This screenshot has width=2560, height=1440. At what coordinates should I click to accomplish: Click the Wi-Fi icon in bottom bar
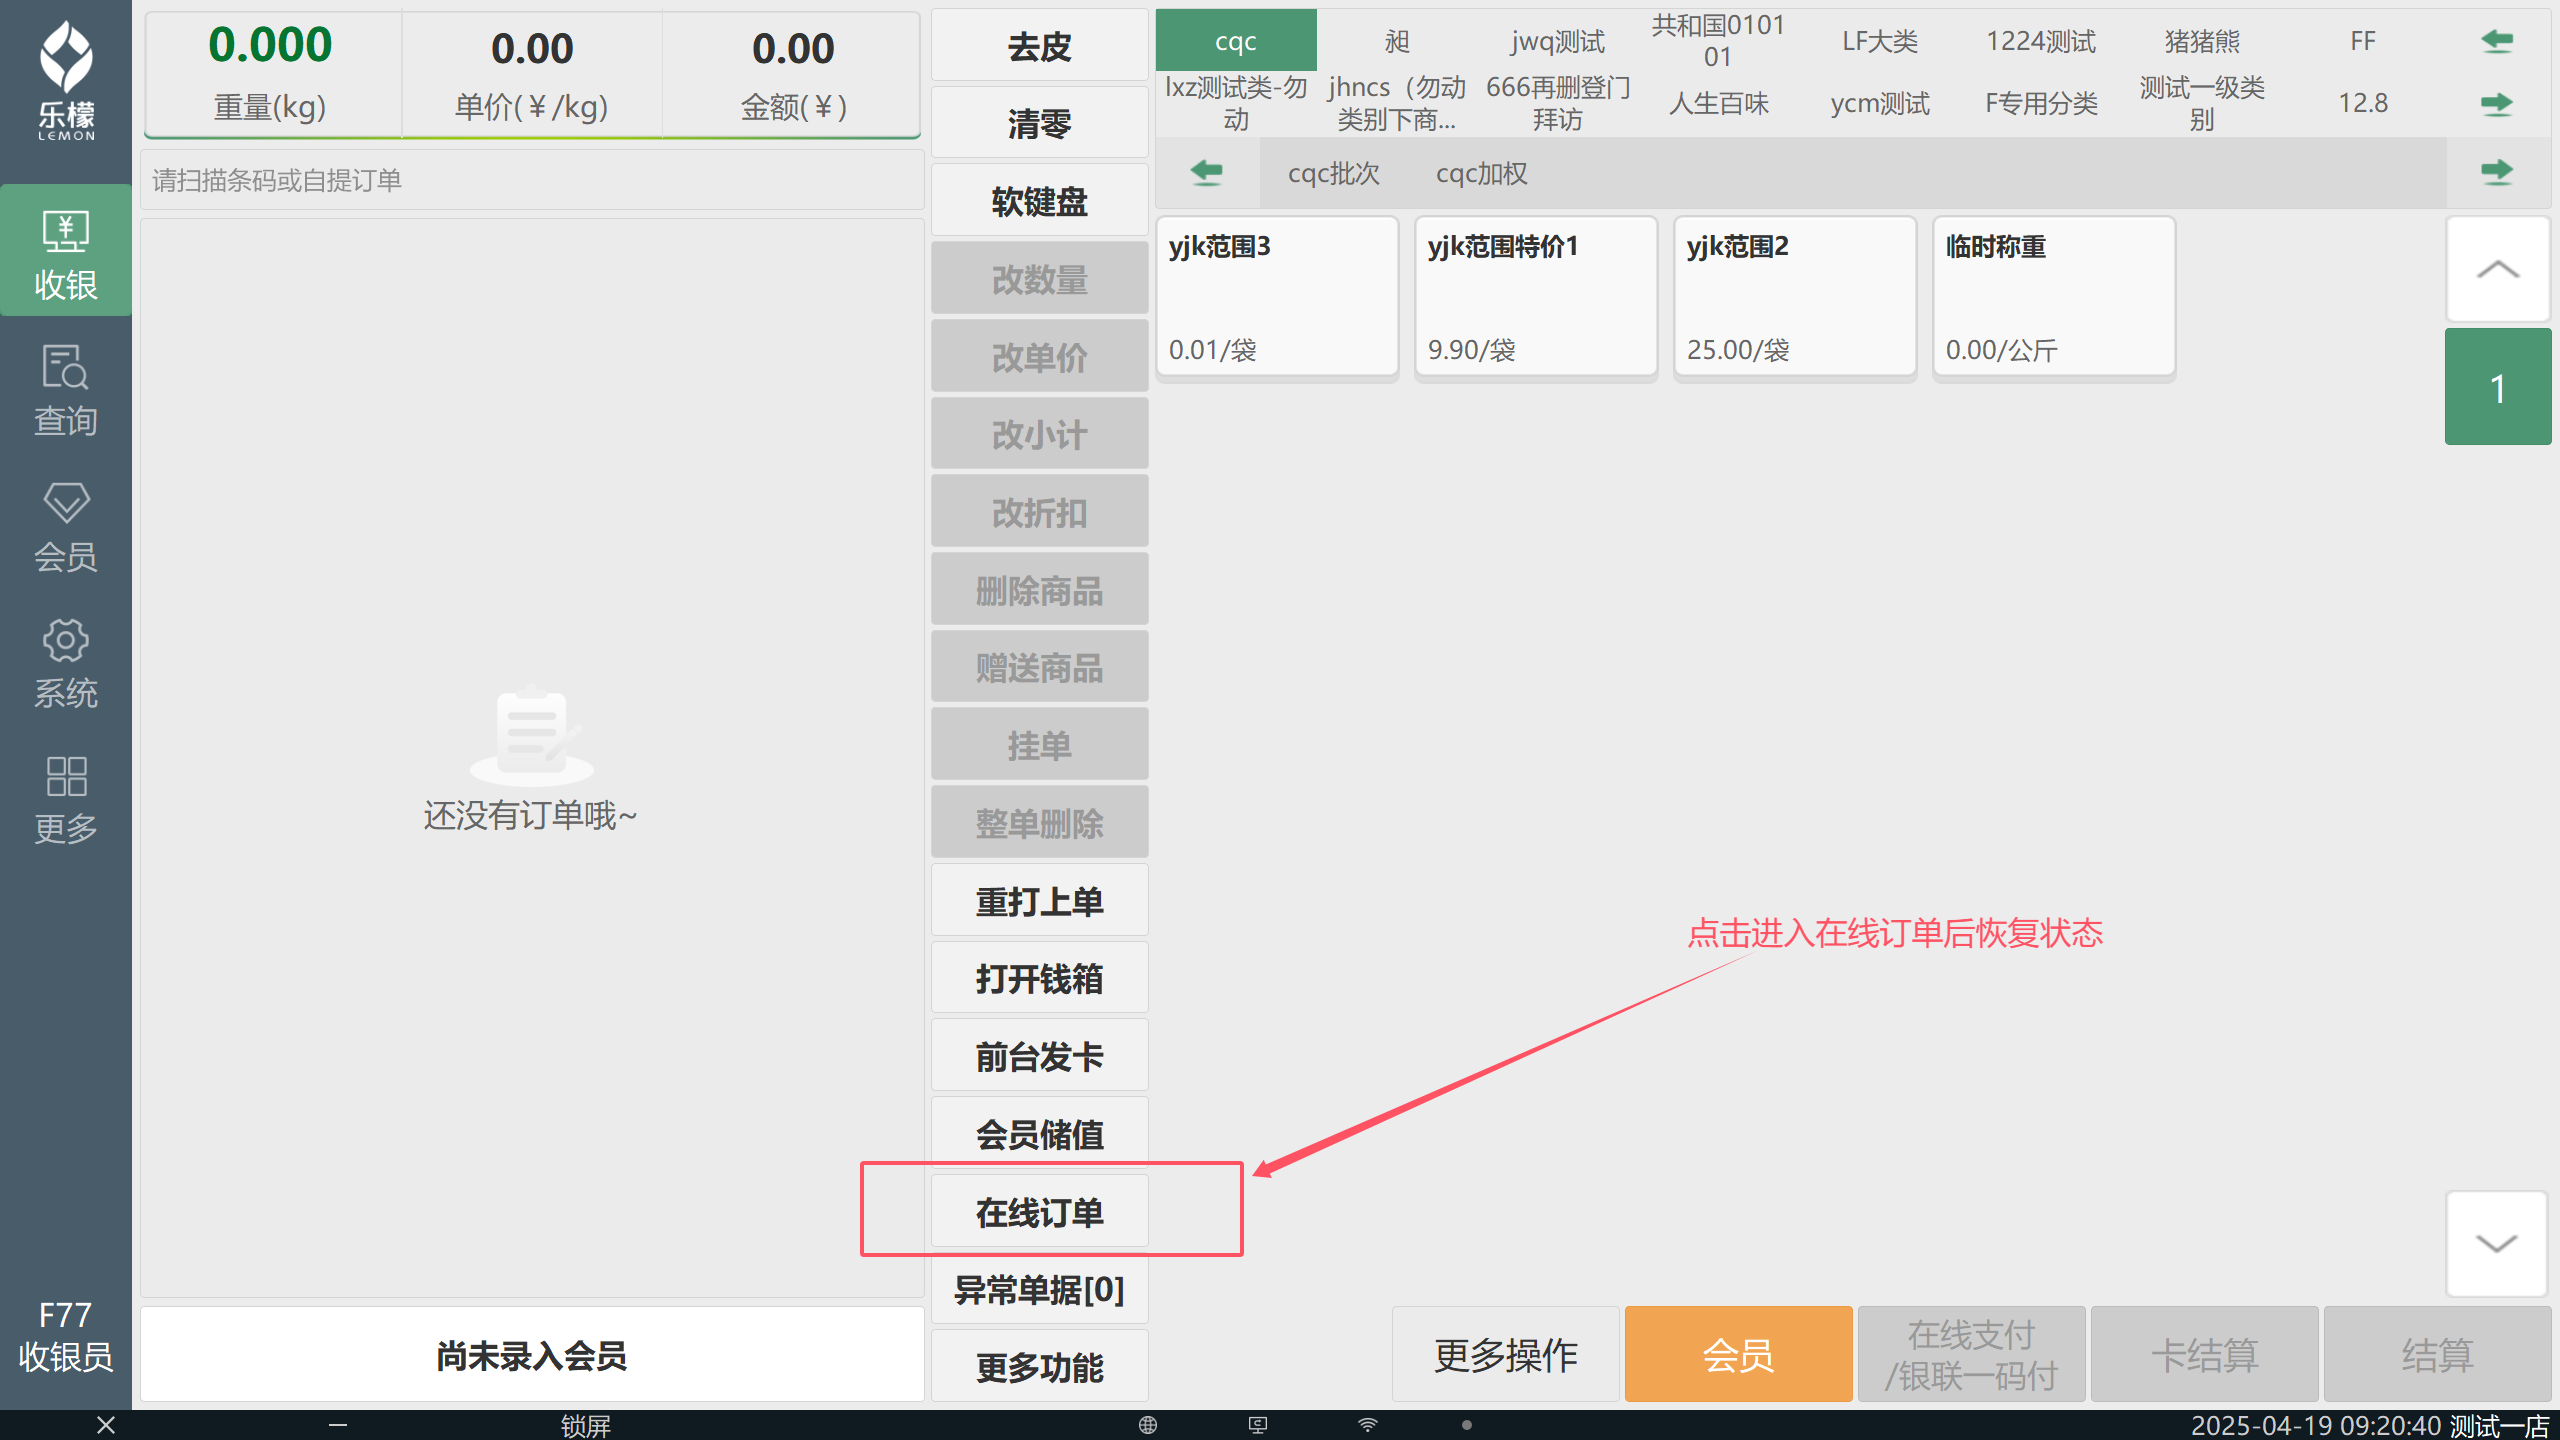1368,1425
